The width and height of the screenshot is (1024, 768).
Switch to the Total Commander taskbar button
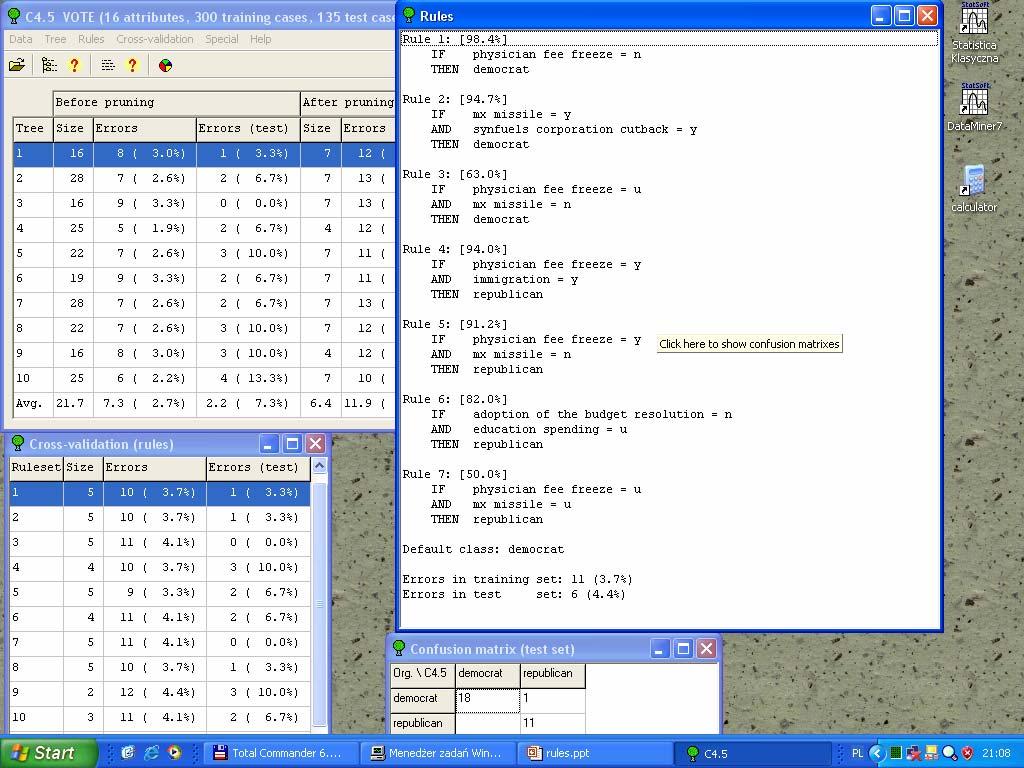point(283,753)
